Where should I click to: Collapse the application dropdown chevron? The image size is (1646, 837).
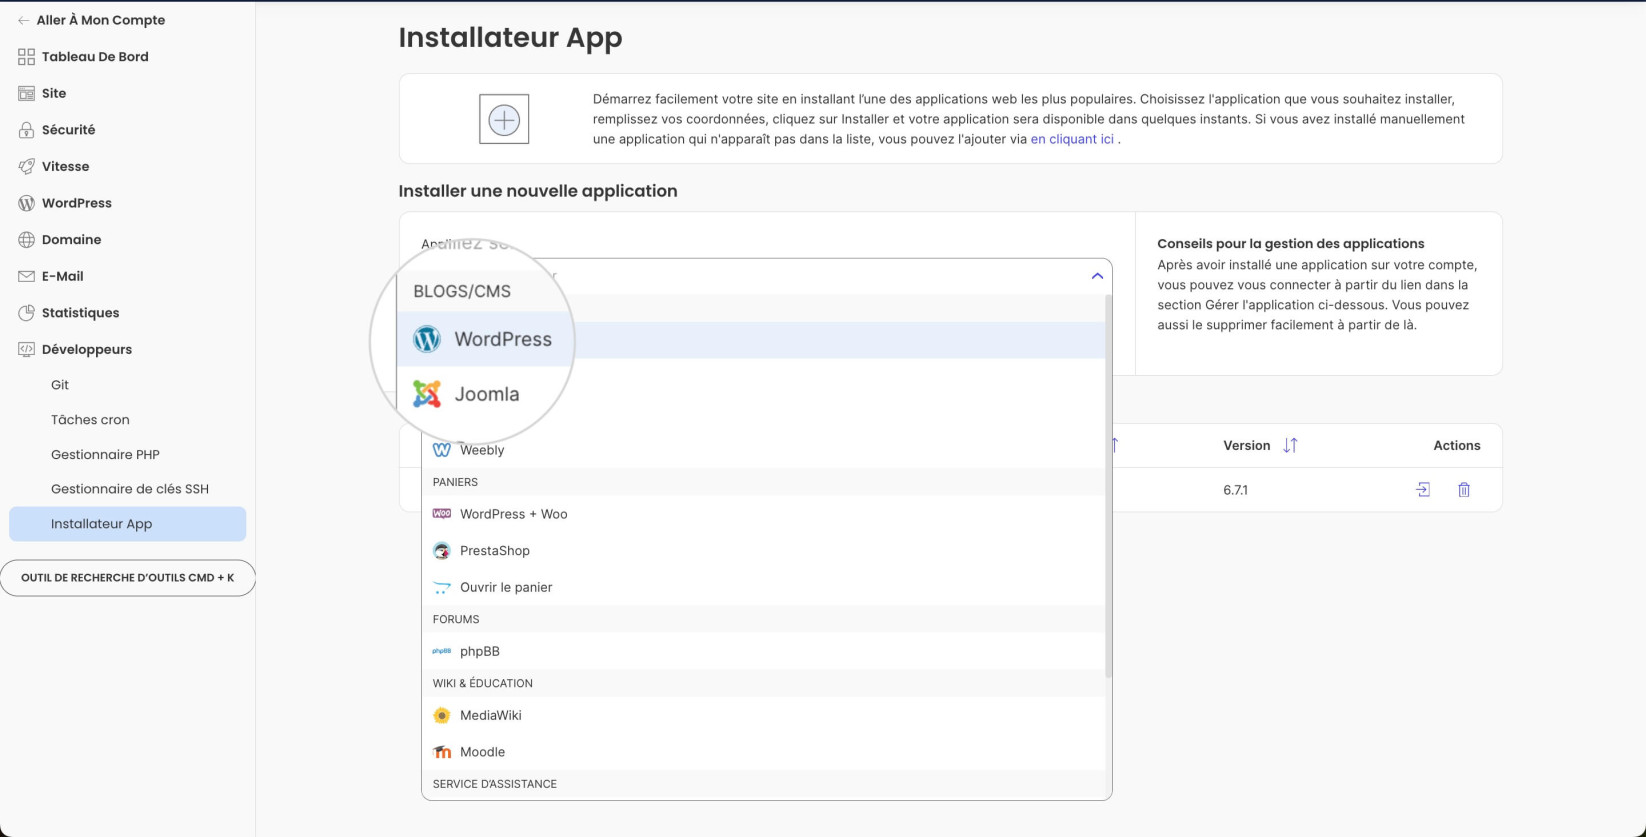tap(1097, 276)
